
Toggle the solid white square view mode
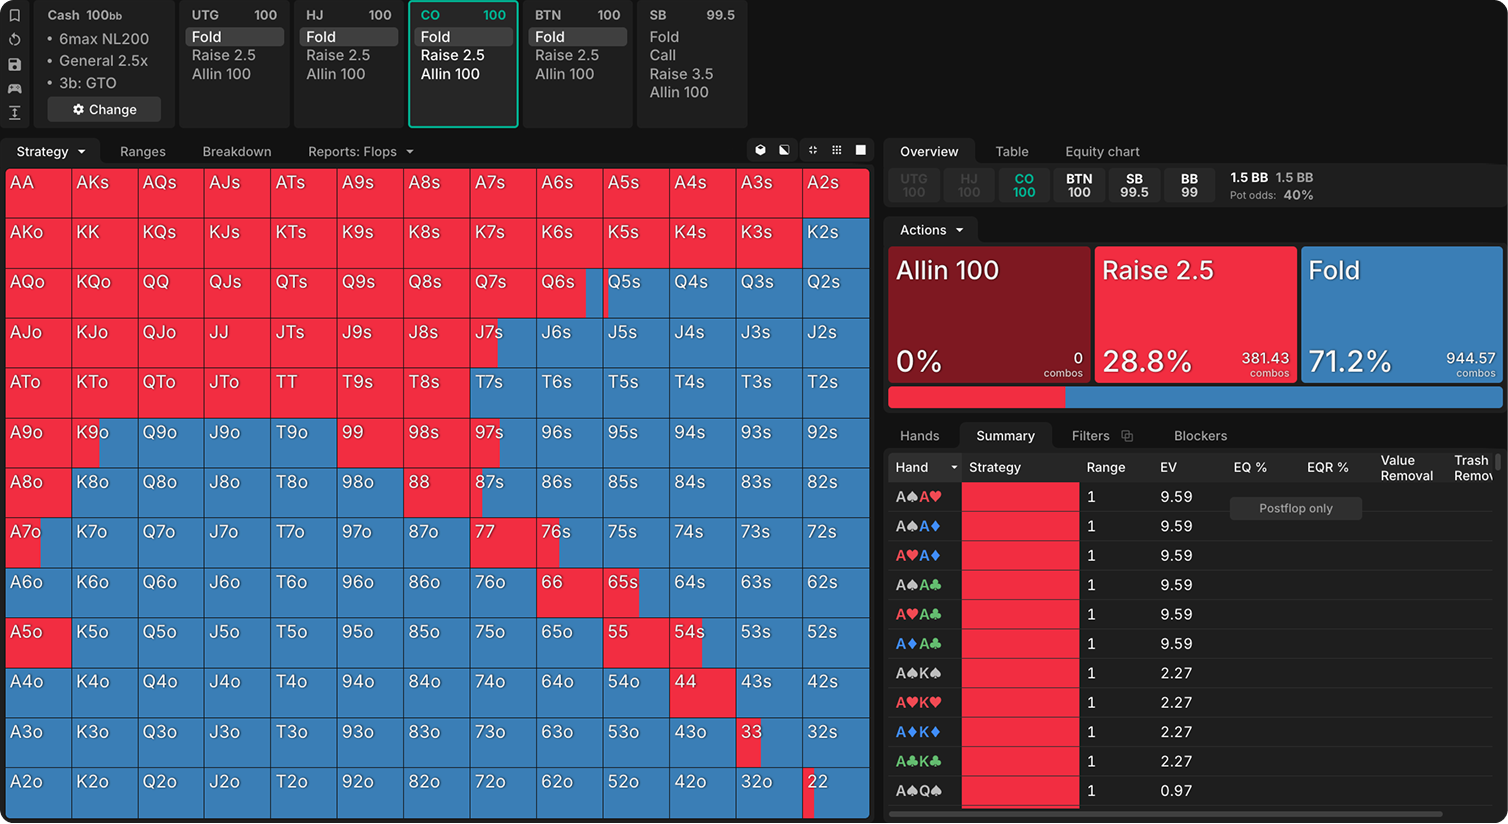(861, 150)
